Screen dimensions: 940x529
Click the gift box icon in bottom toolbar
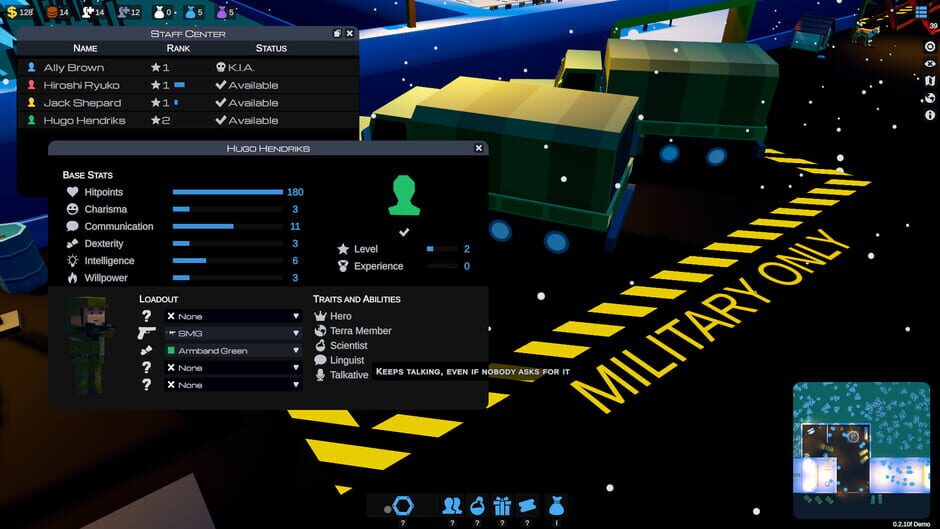tap(502, 506)
